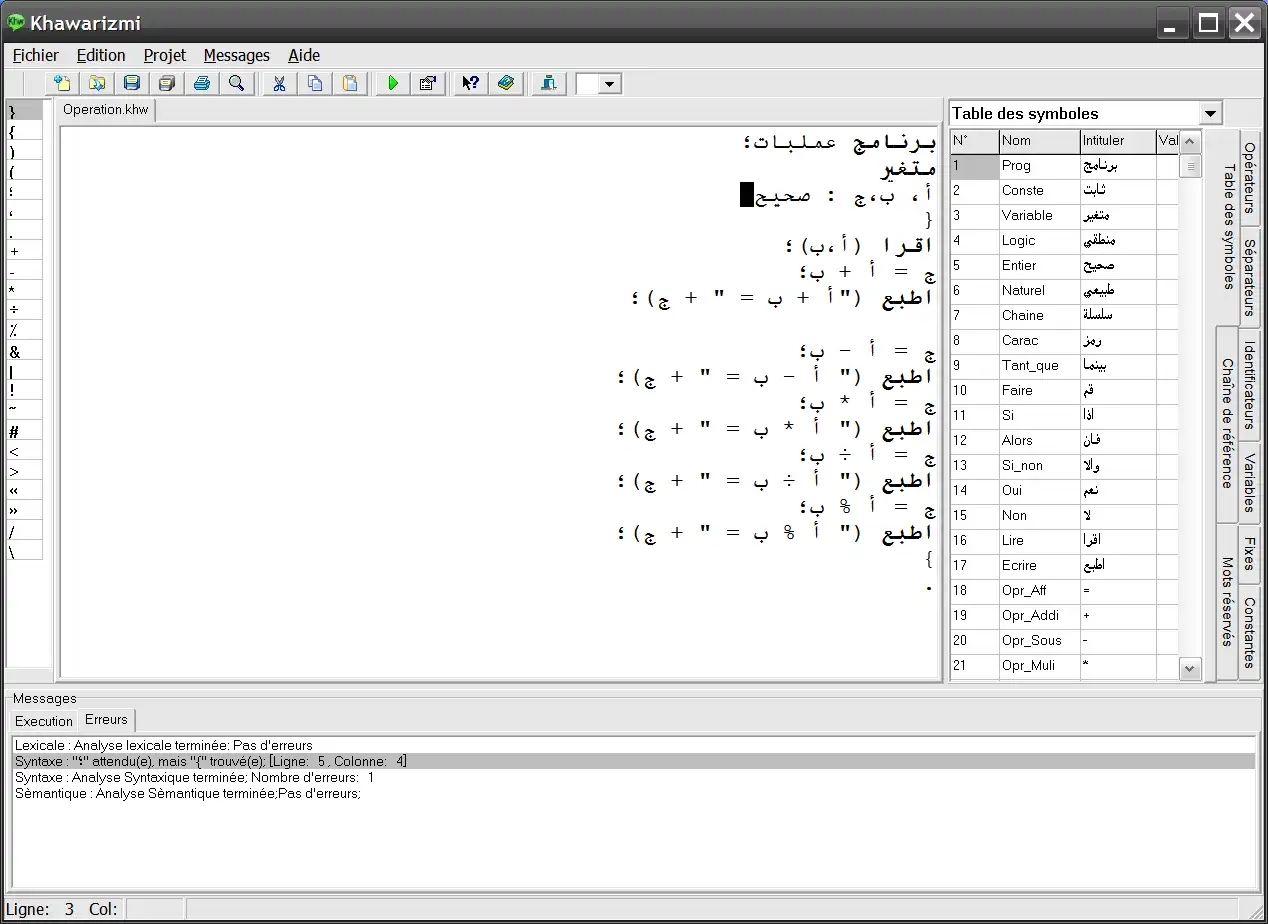Viewport: 1268px width, 924px height.
Task: Select the 'Analyse Sèmantique terminée' message line
Action: pyautogui.click(x=633, y=793)
